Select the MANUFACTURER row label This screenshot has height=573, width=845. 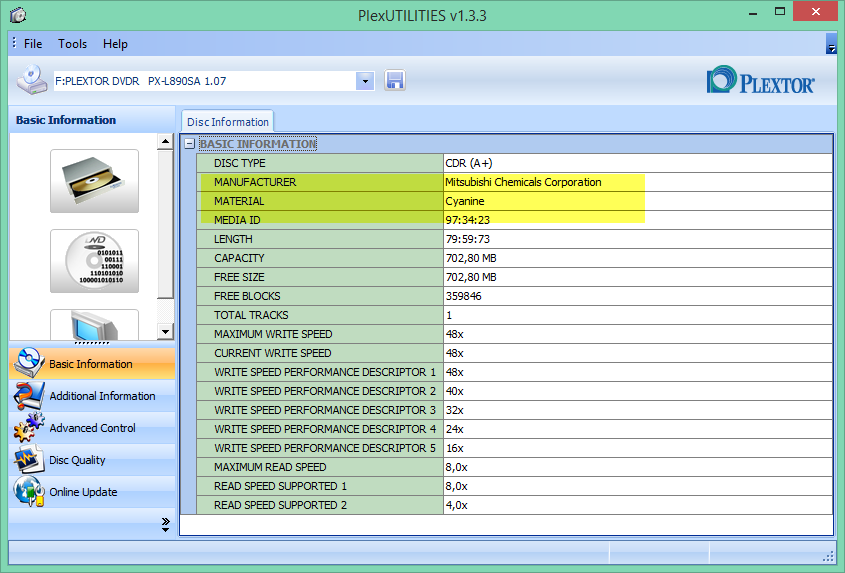(255, 182)
